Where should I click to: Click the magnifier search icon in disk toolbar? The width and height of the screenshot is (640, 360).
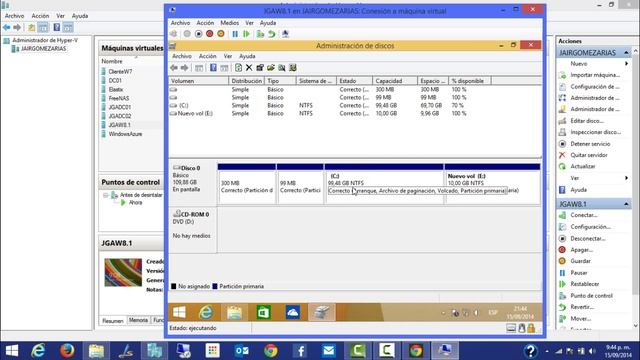(282, 68)
